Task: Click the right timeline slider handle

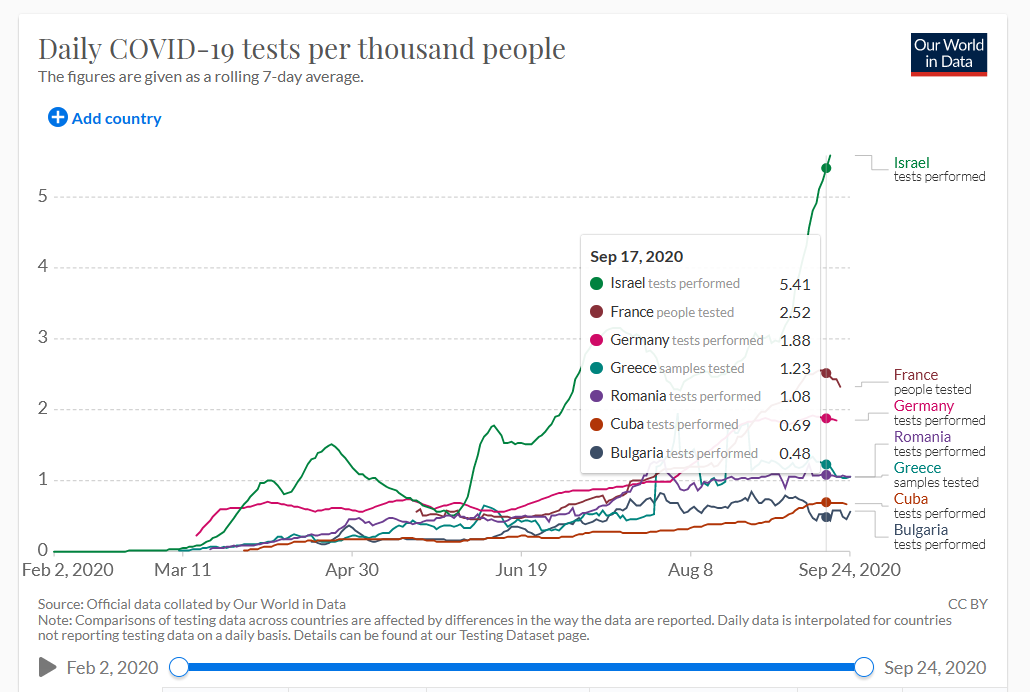Action: [864, 667]
